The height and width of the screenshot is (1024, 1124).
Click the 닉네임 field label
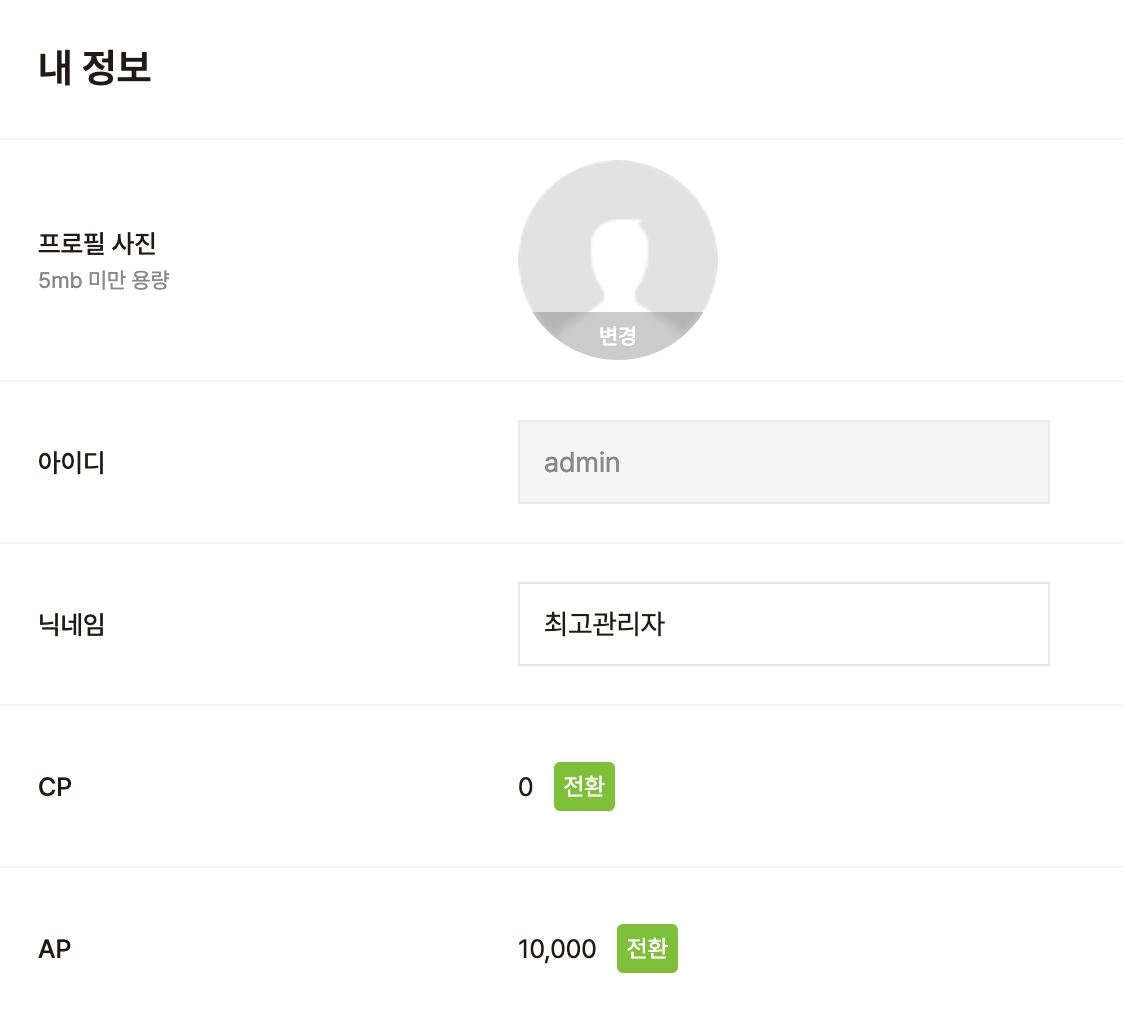(x=71, y=625)
